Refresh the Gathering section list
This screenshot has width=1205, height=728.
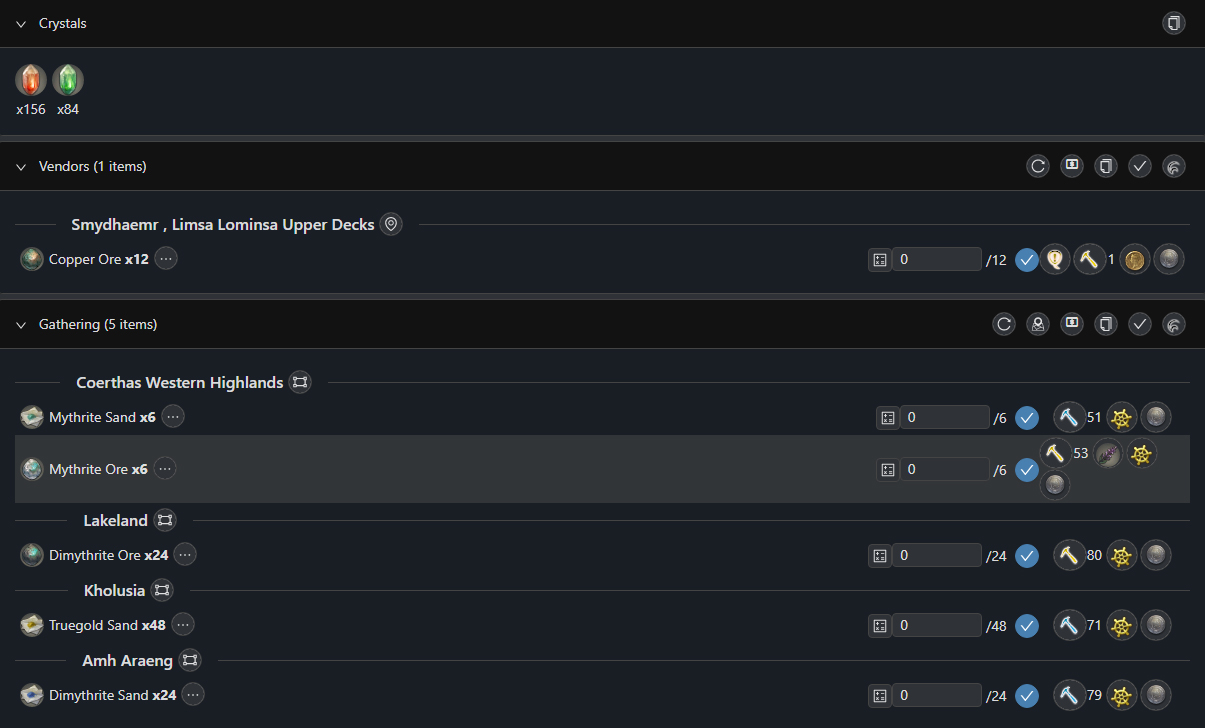coord(1004,323)
